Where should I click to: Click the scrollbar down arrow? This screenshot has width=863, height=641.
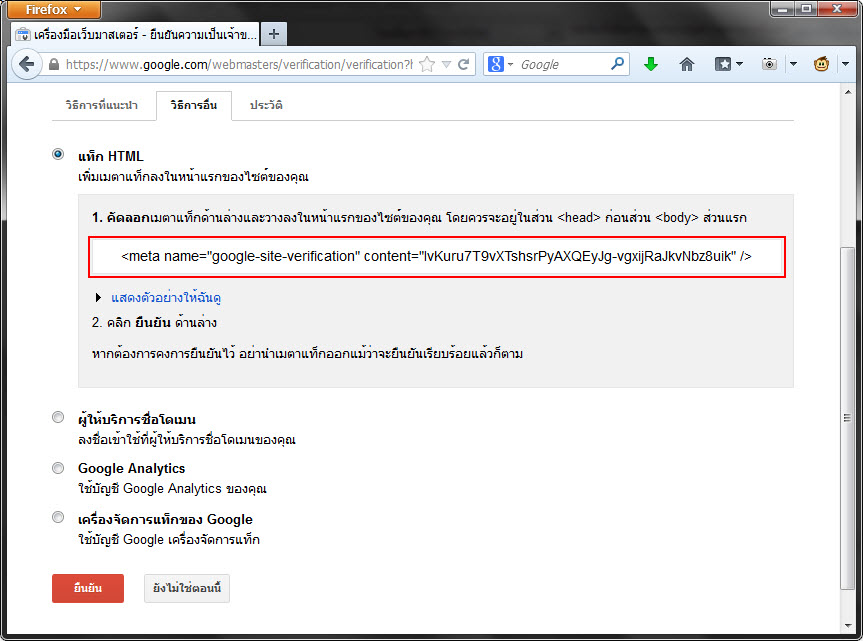coord(848,626)
